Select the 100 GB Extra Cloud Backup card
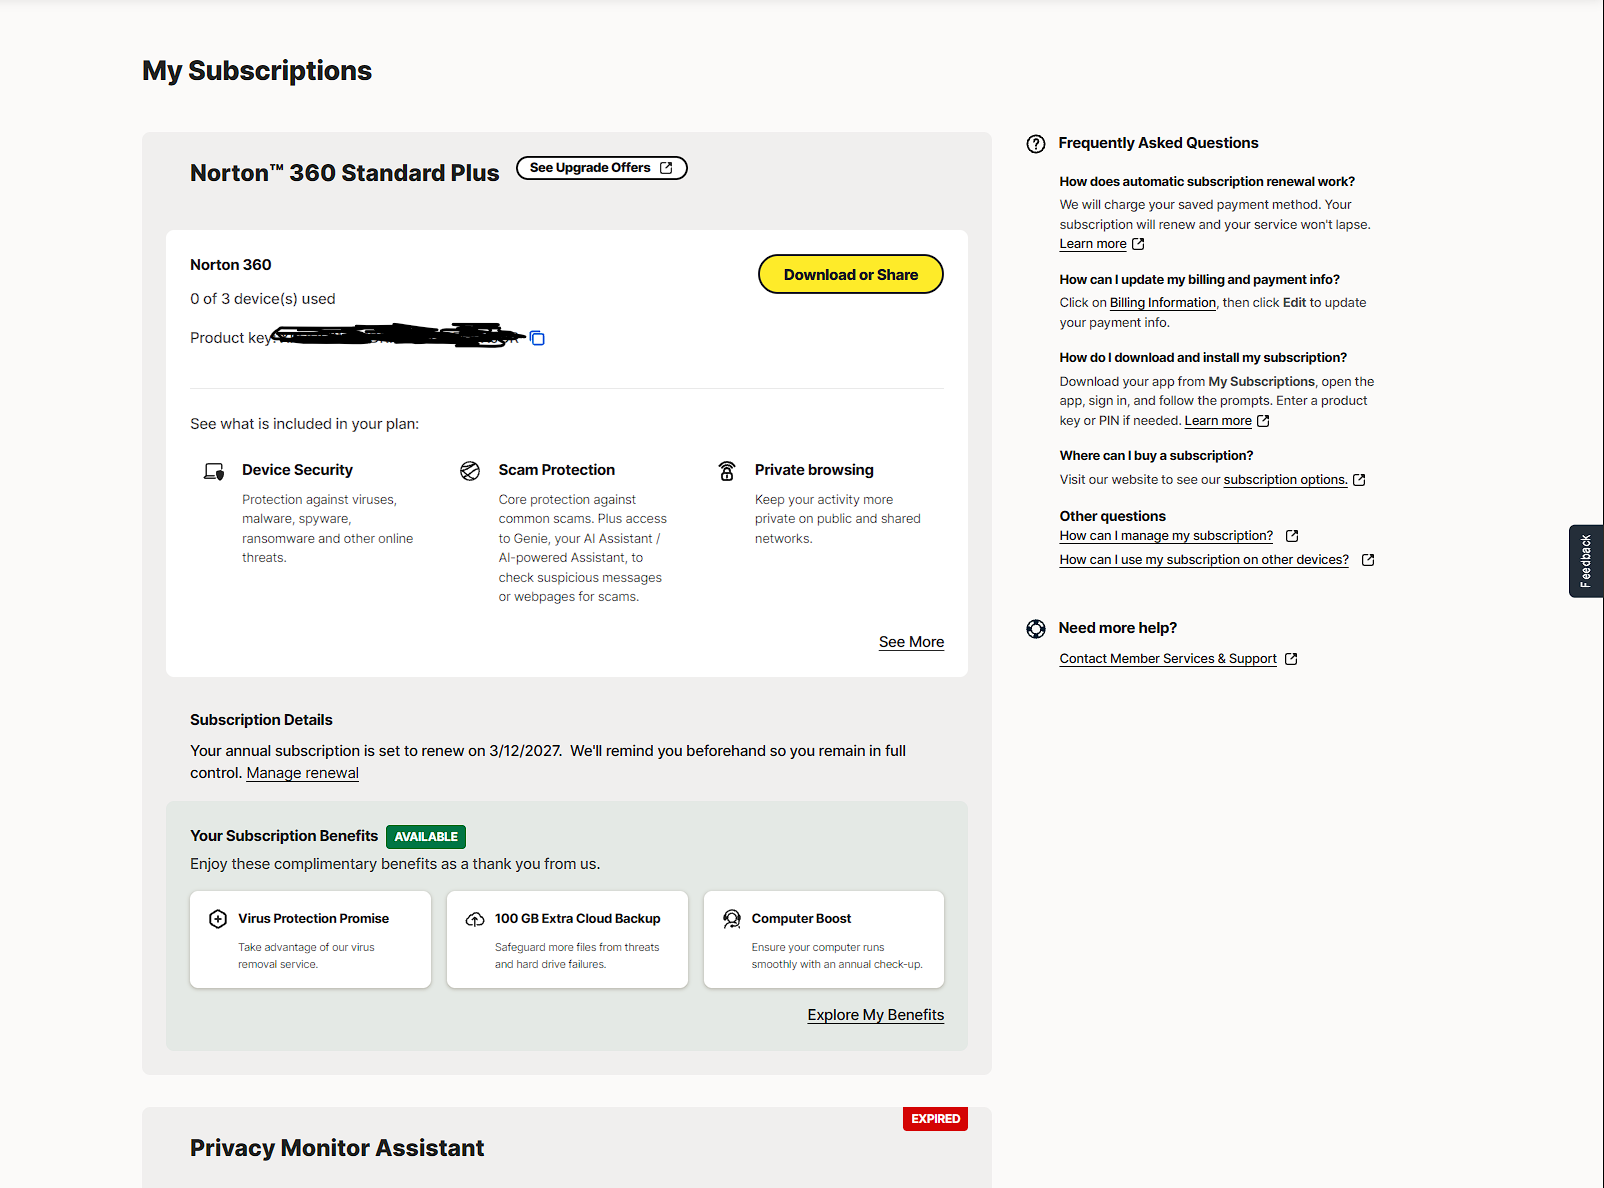 pos(567,940)
